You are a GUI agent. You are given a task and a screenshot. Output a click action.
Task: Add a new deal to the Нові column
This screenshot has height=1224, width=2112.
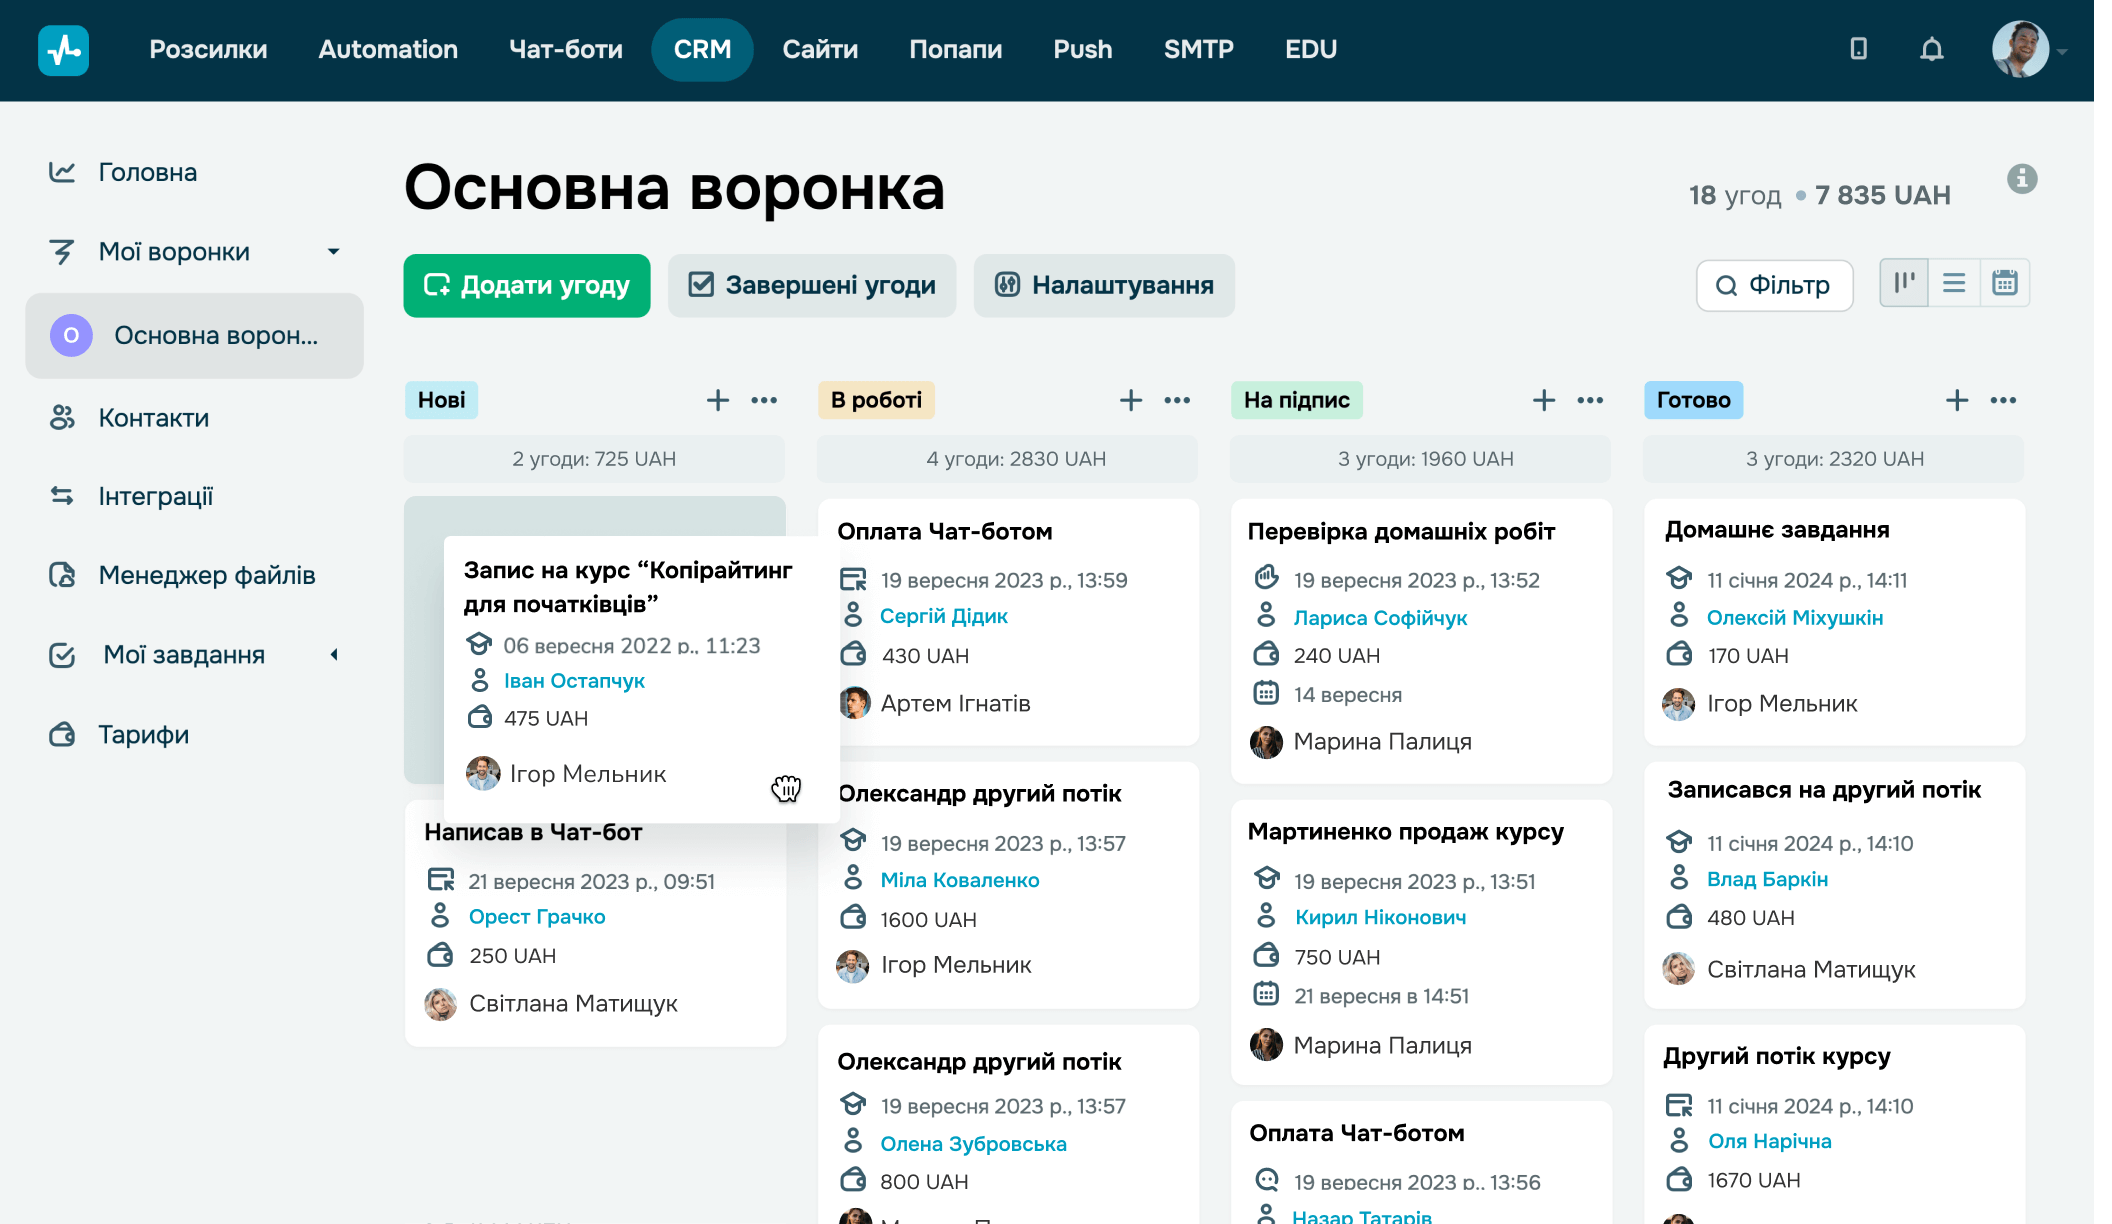pos(718,399)
